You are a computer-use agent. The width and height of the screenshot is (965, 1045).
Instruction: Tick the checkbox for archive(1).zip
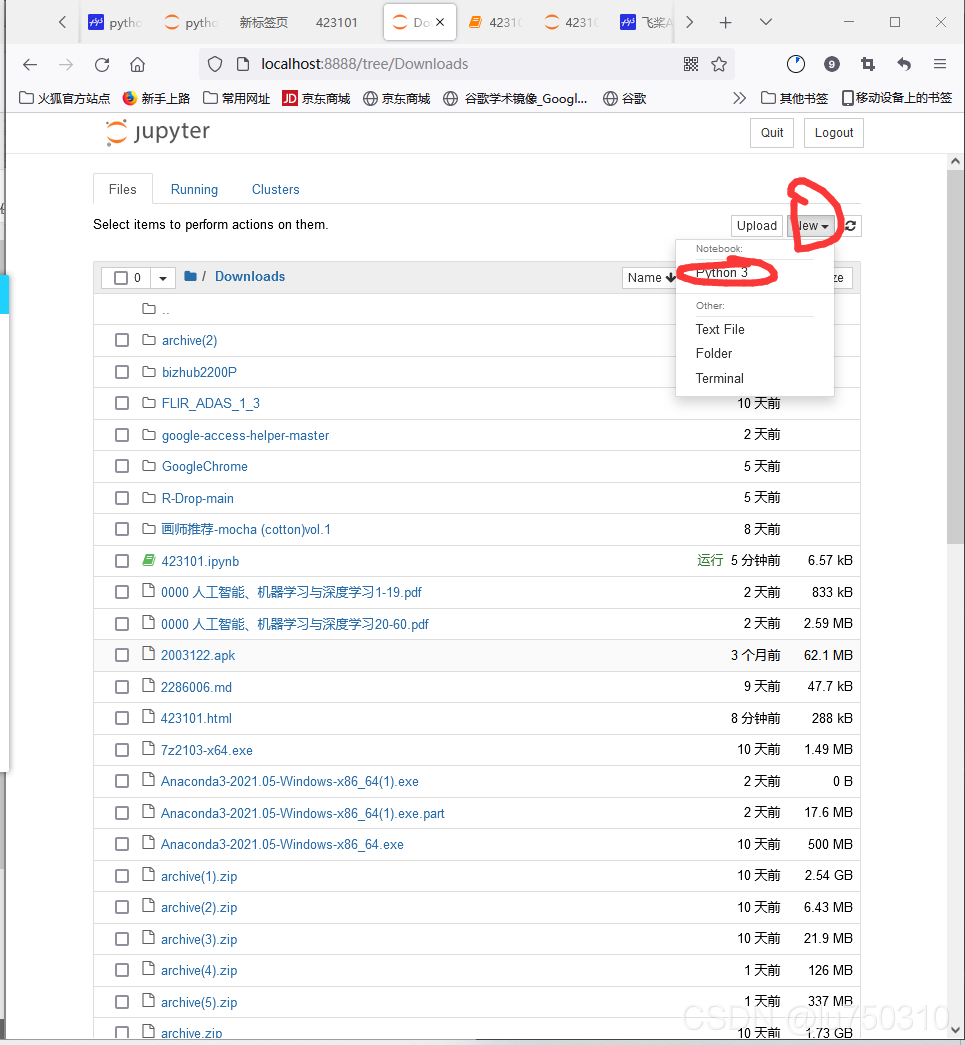tap(122, 876)
